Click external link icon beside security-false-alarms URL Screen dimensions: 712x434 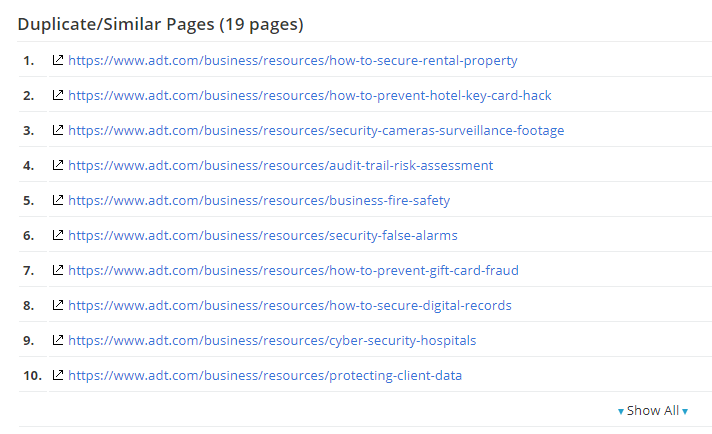(x=58, y=235)
